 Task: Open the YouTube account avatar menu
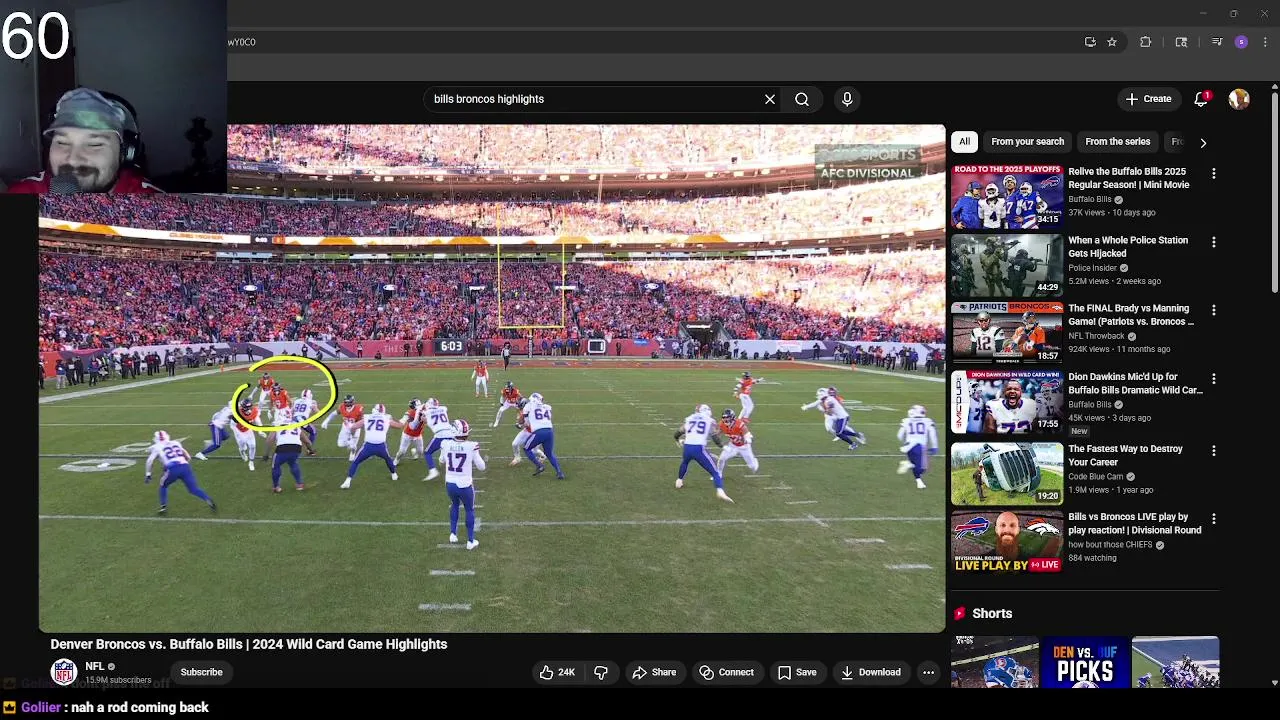coord(1239,99)
